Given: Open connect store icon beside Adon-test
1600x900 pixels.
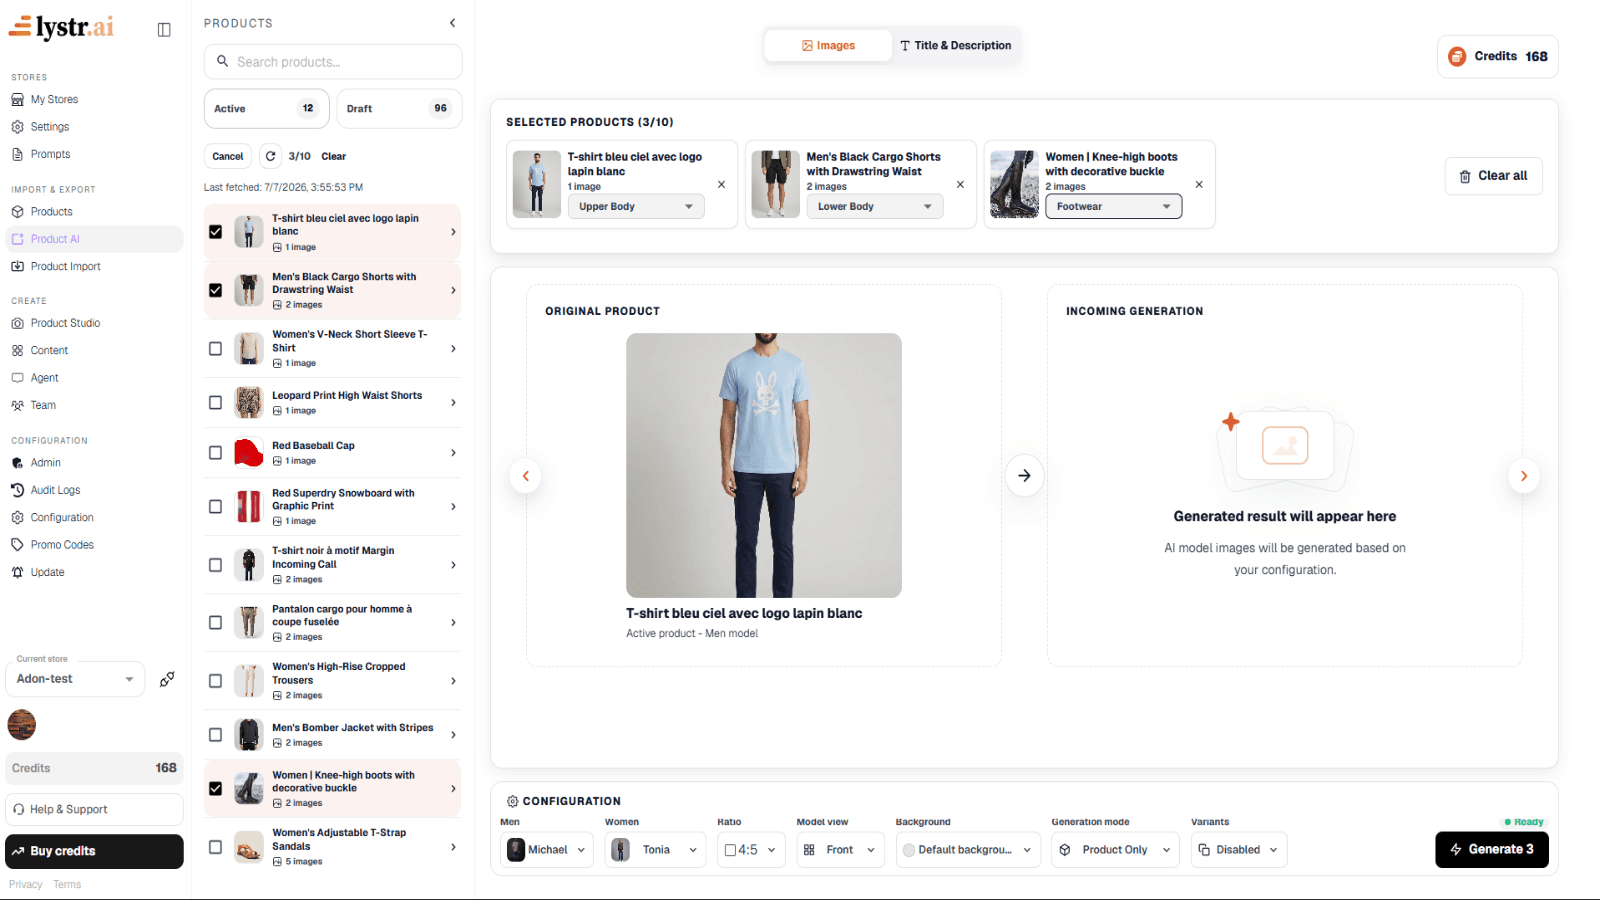Looking at the screenshot, I should point(167,679).
